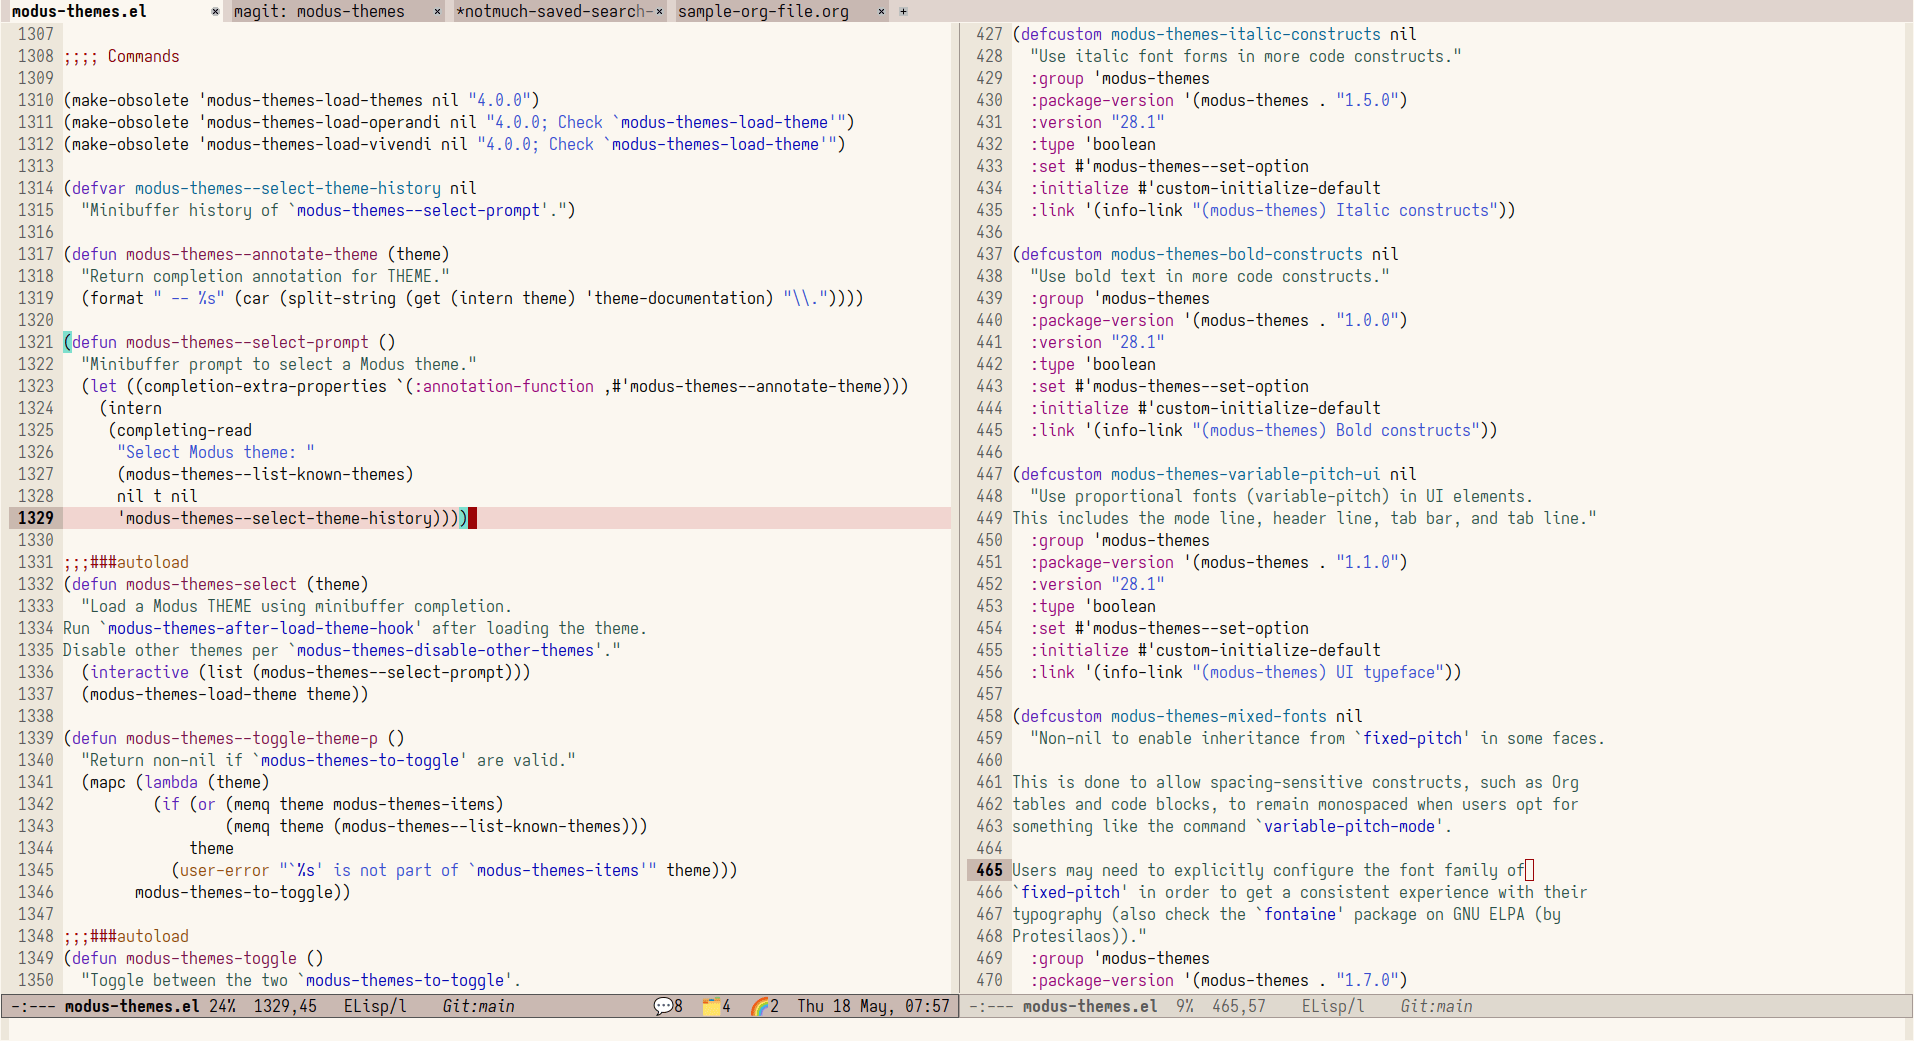This screenshot has width=1914, height=1041.
Task: Click 'defcustom modus-themes-mixed-fonts' on line 458
Action: [x=1173, y=716]
